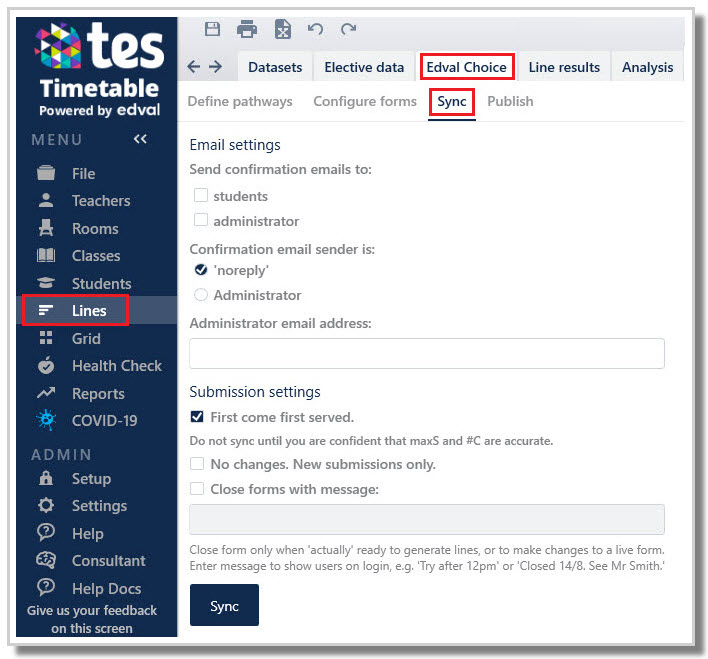The image size is (708, 659).
Task: Check Close forms with message
Action: coord(197,488)
